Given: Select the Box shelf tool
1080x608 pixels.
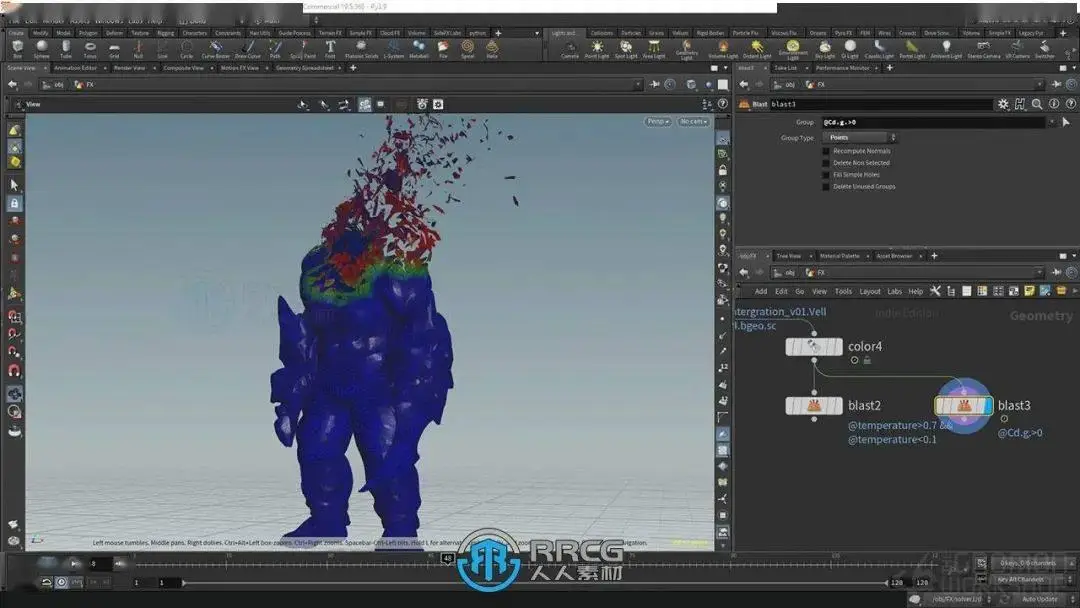Looking at the screenshot, I should tap(17, 48).
